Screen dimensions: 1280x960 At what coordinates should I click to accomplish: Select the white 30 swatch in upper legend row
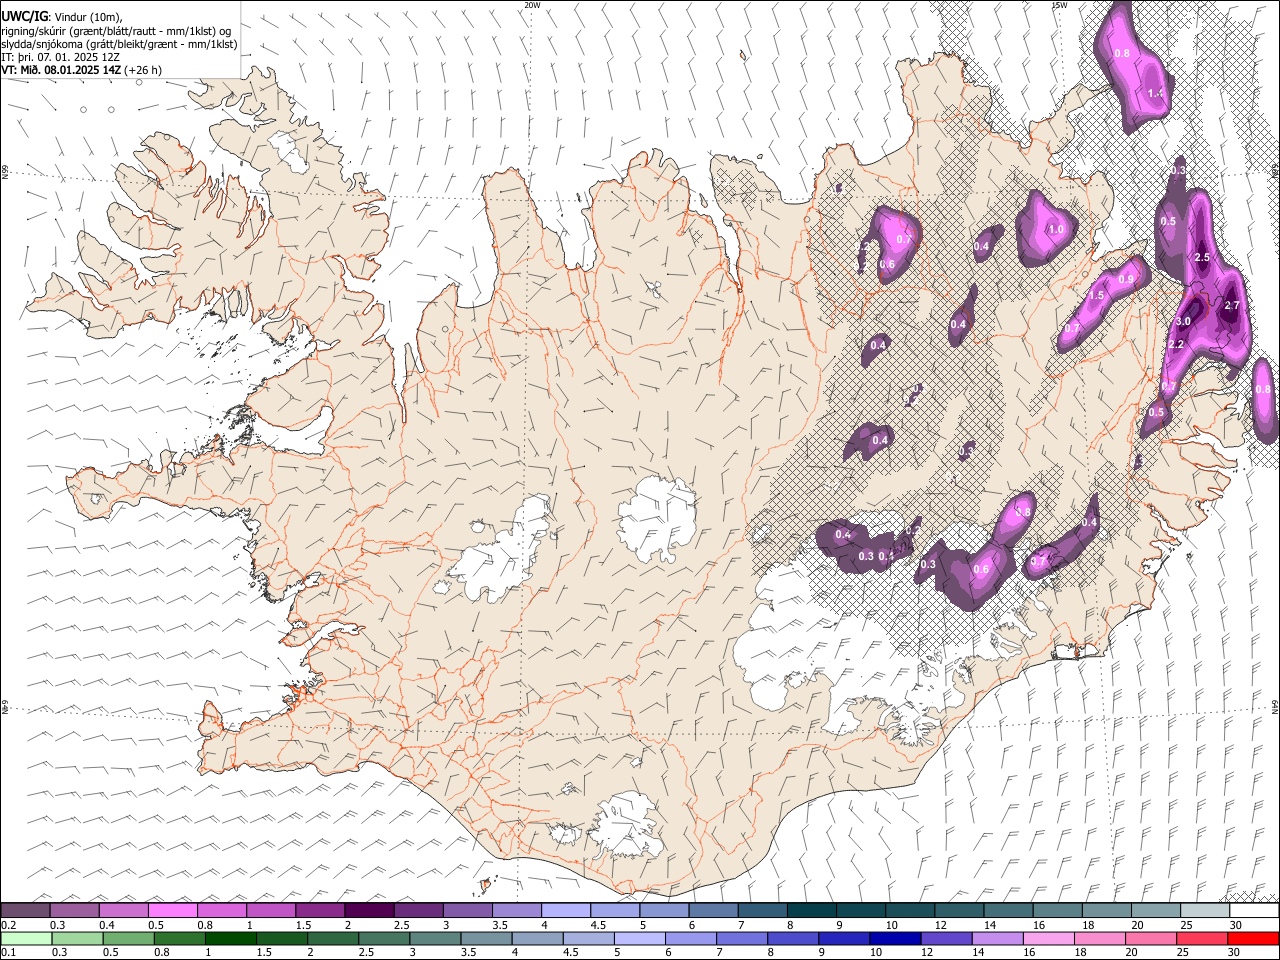1252,910
